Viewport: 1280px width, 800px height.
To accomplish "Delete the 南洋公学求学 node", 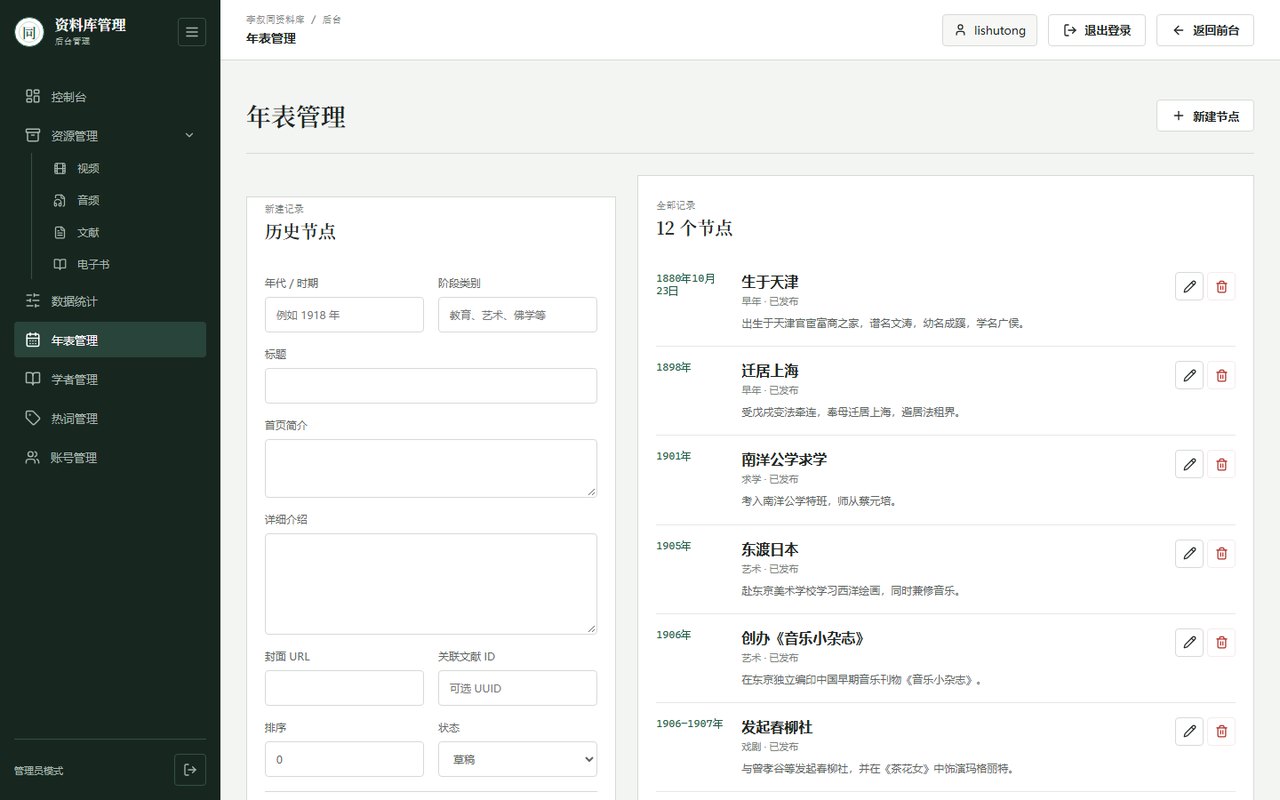I will point(1221,465).
